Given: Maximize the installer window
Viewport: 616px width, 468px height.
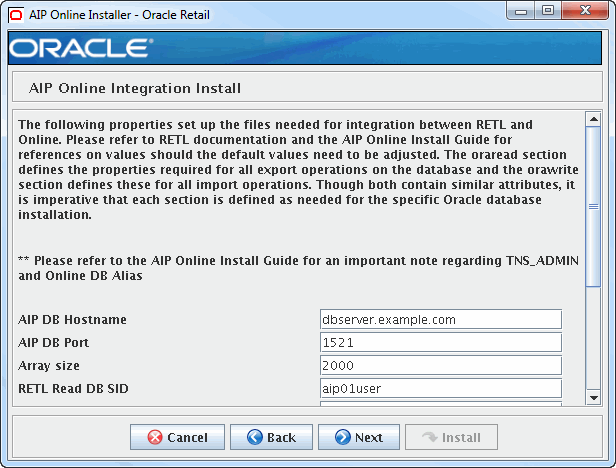Looking at the screenshot, I should tap(548, 11).
